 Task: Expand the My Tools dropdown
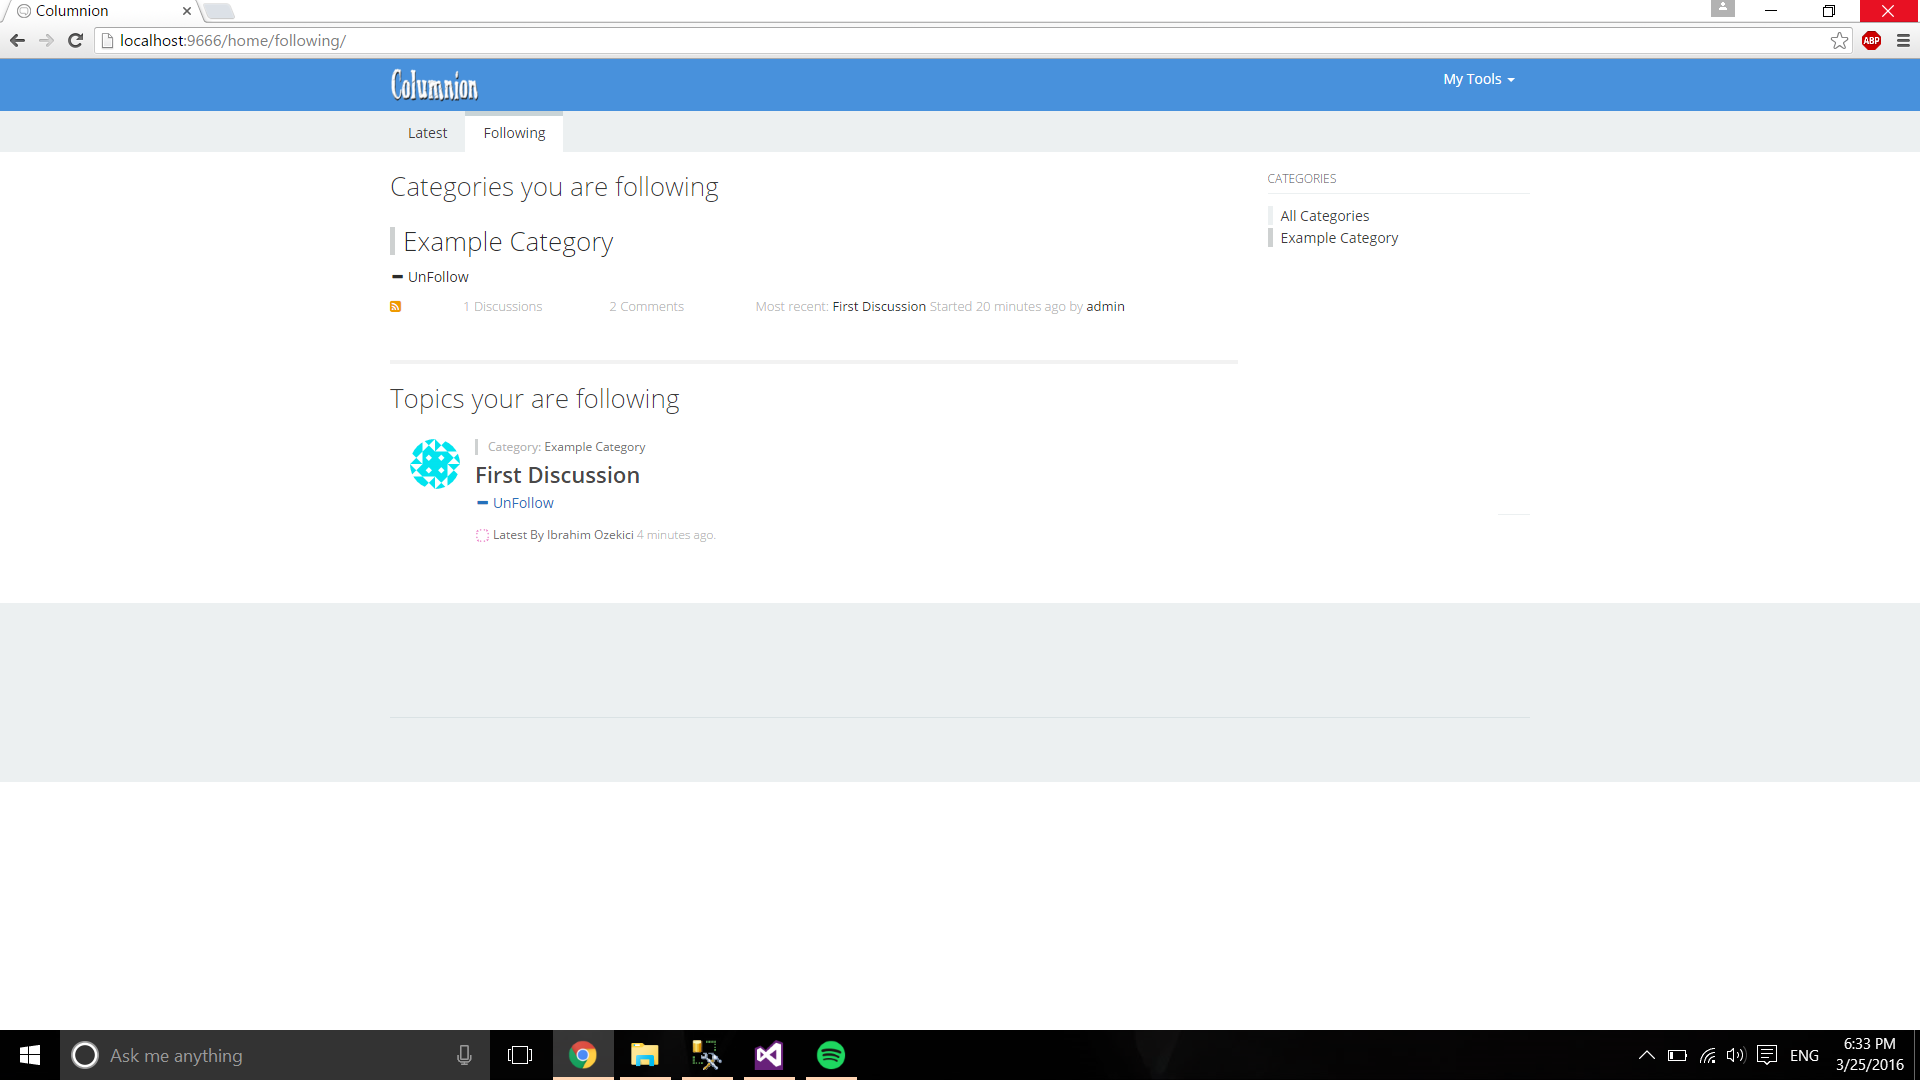coord(1478,79)
